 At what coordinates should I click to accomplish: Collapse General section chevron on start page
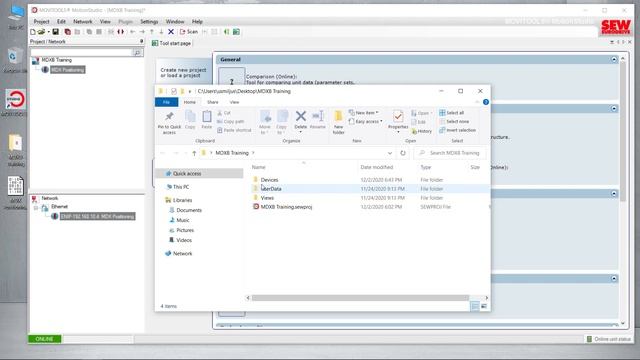(x=614, y=60)
